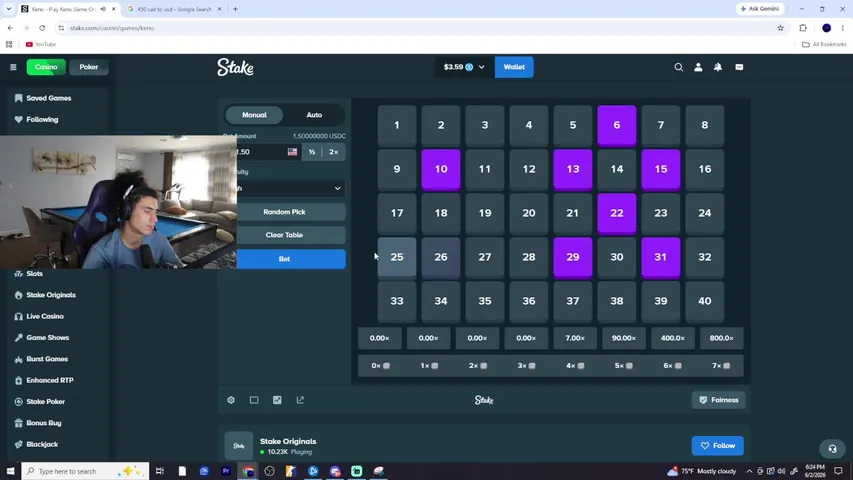The width and height of the screenshot is (853, 480).
Task: Open live support headset icon
Action: 832,448
